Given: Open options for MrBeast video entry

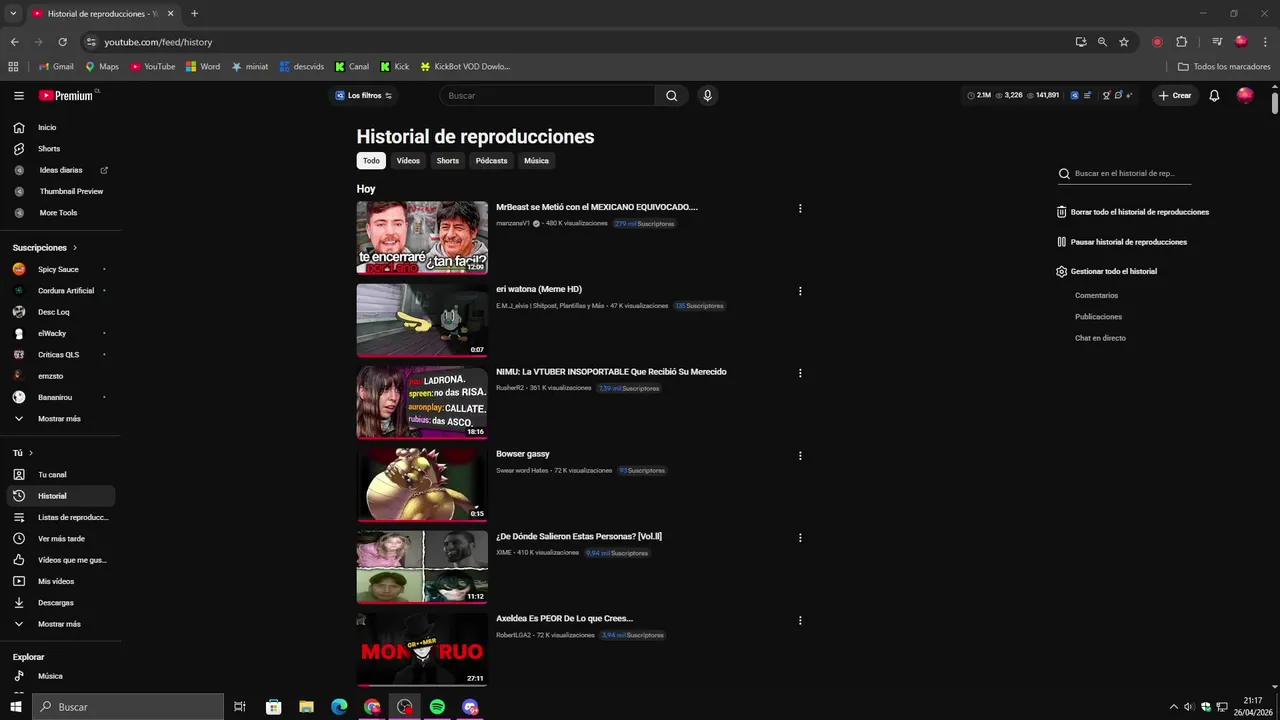Looking at the screenshot, I should 800,209.
